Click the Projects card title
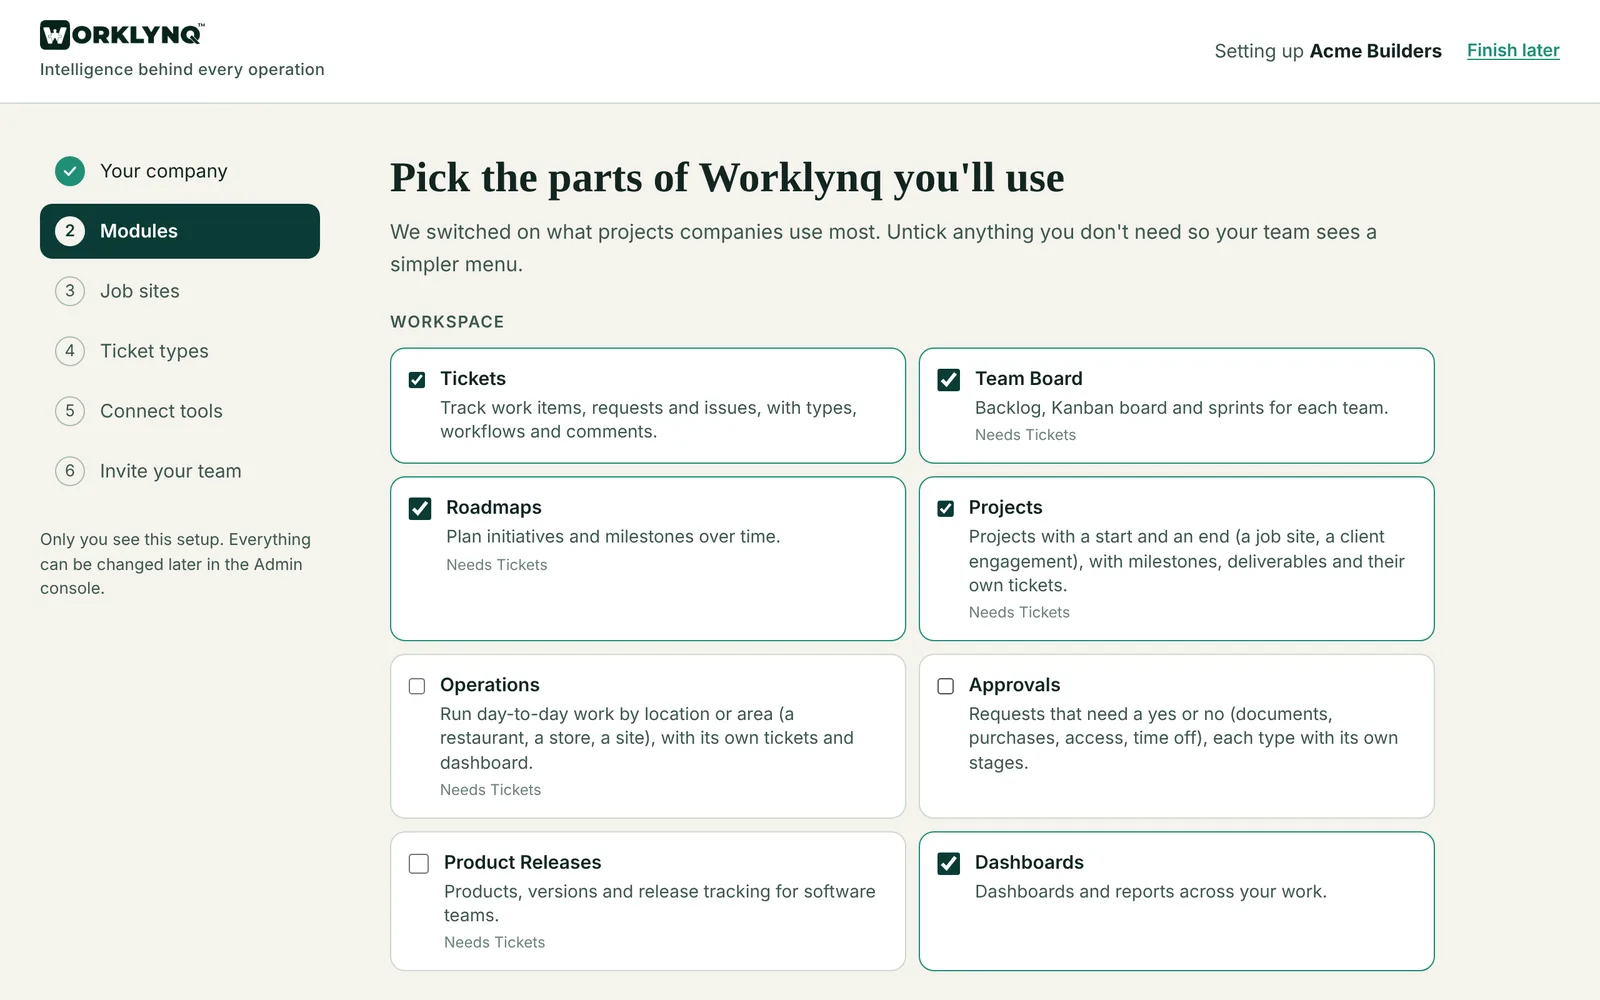The image size is (1600, 1000). (1005, 508)
